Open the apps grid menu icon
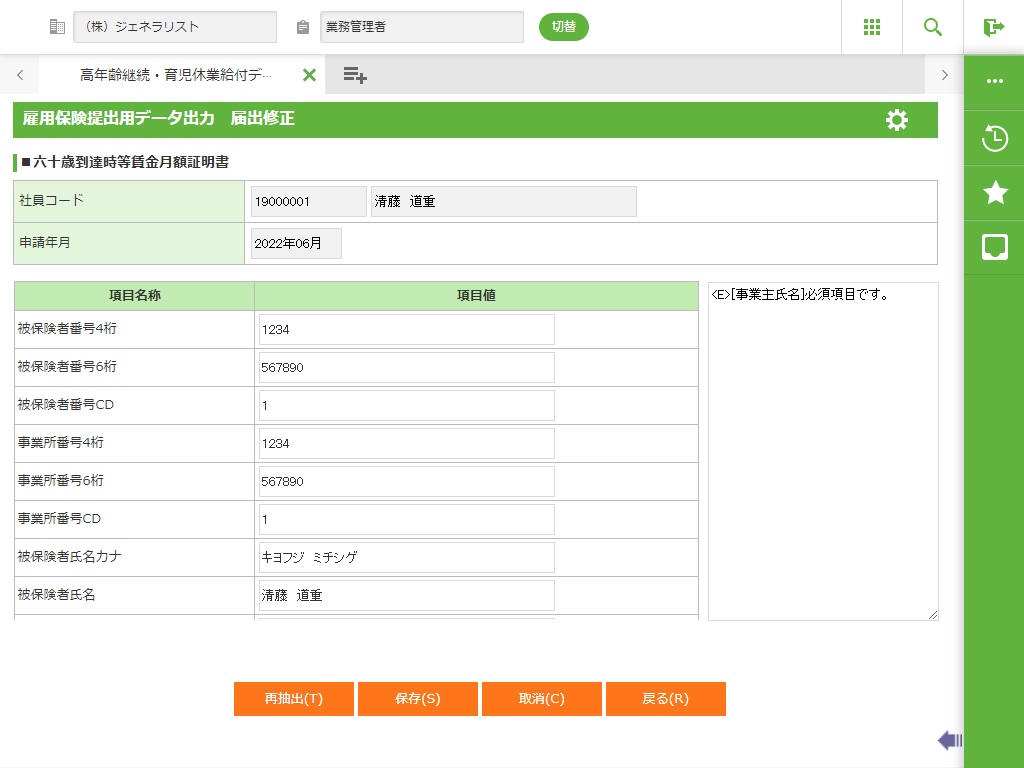Screen dimensions: 1024x768 pos(871,27)
